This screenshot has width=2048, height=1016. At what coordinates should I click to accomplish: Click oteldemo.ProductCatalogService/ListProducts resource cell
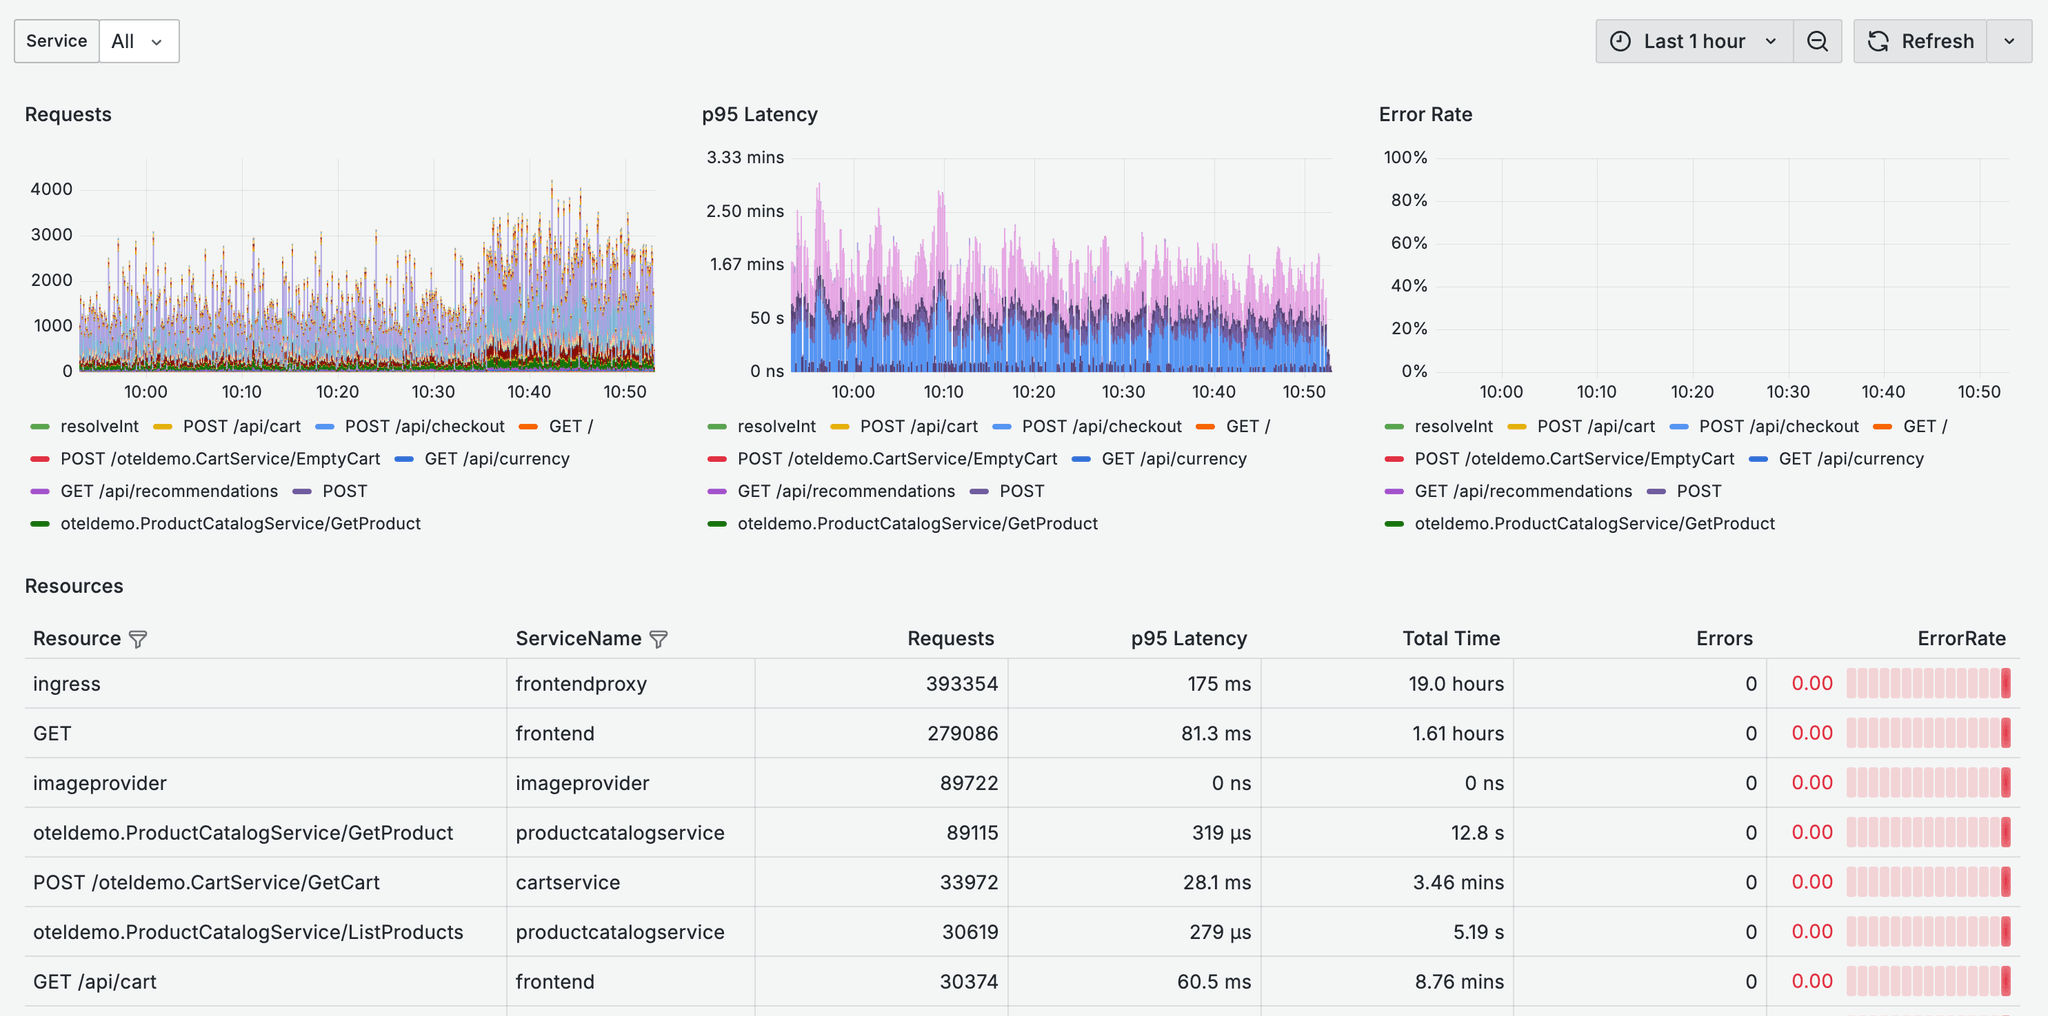[x=265, y=932]
